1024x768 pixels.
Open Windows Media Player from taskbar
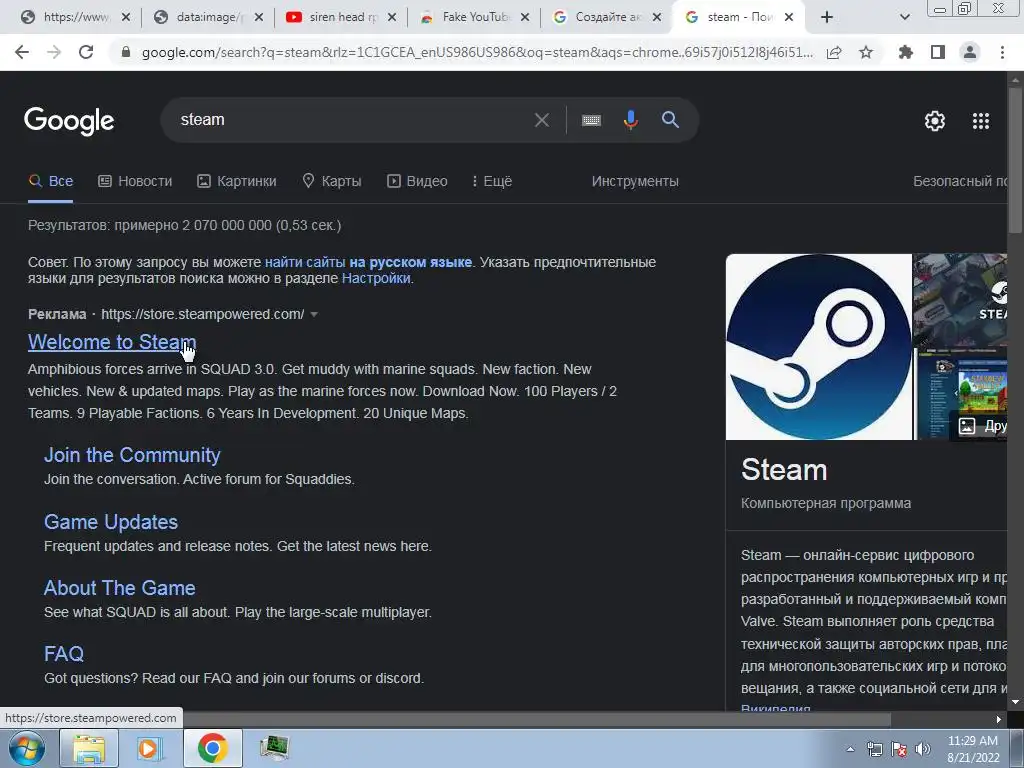pos(150,748)
